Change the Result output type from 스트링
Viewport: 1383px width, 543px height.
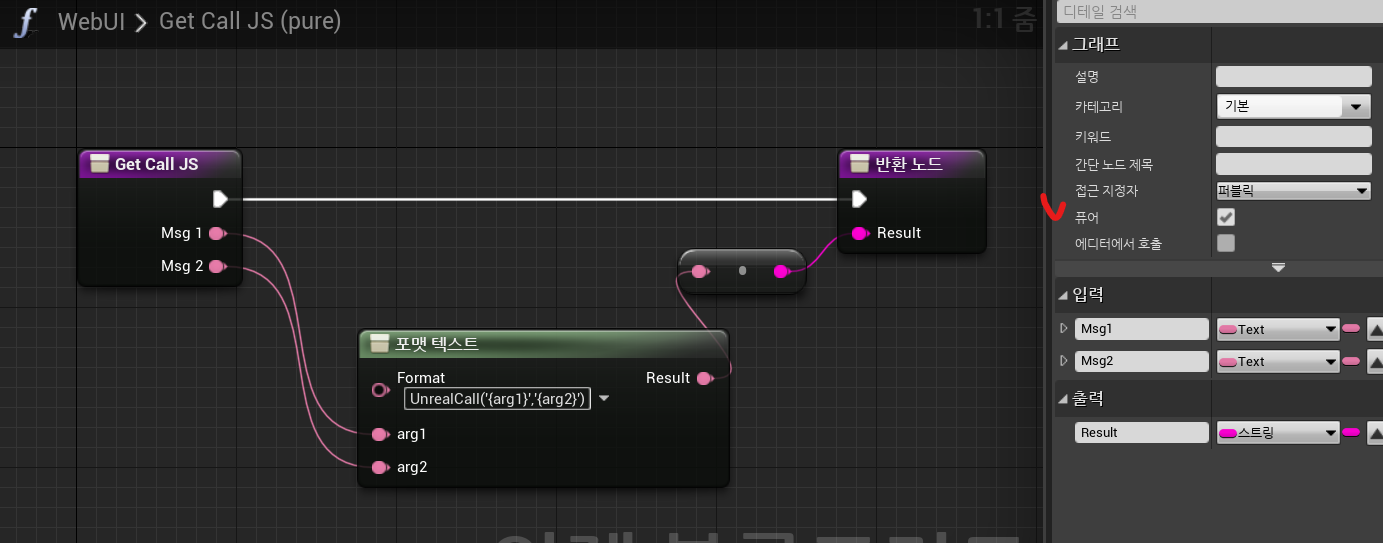point(1278,433)
